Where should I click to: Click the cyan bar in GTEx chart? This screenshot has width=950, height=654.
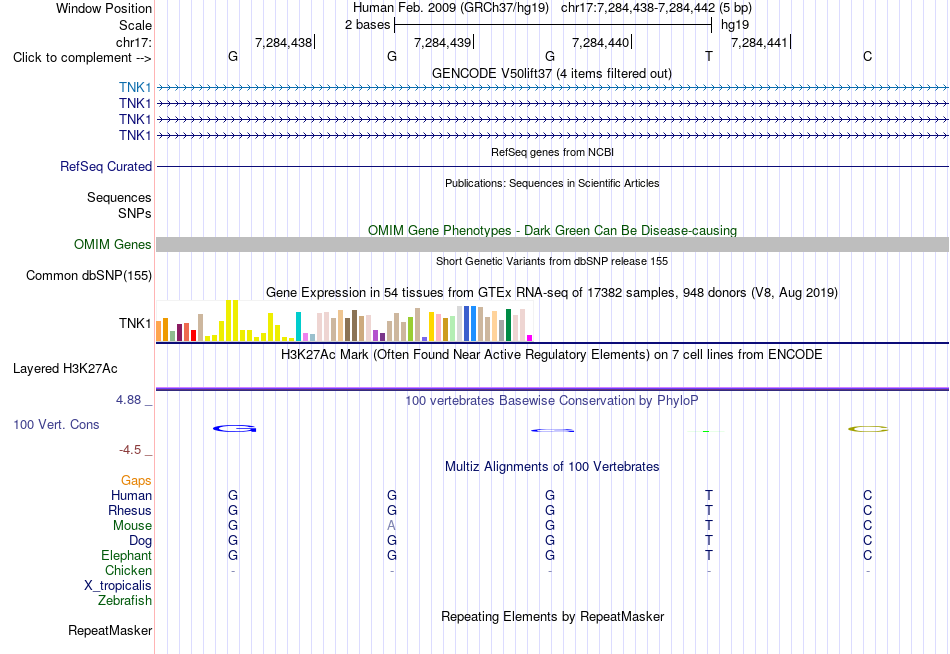pyautogui.click(x=298, y=327)
